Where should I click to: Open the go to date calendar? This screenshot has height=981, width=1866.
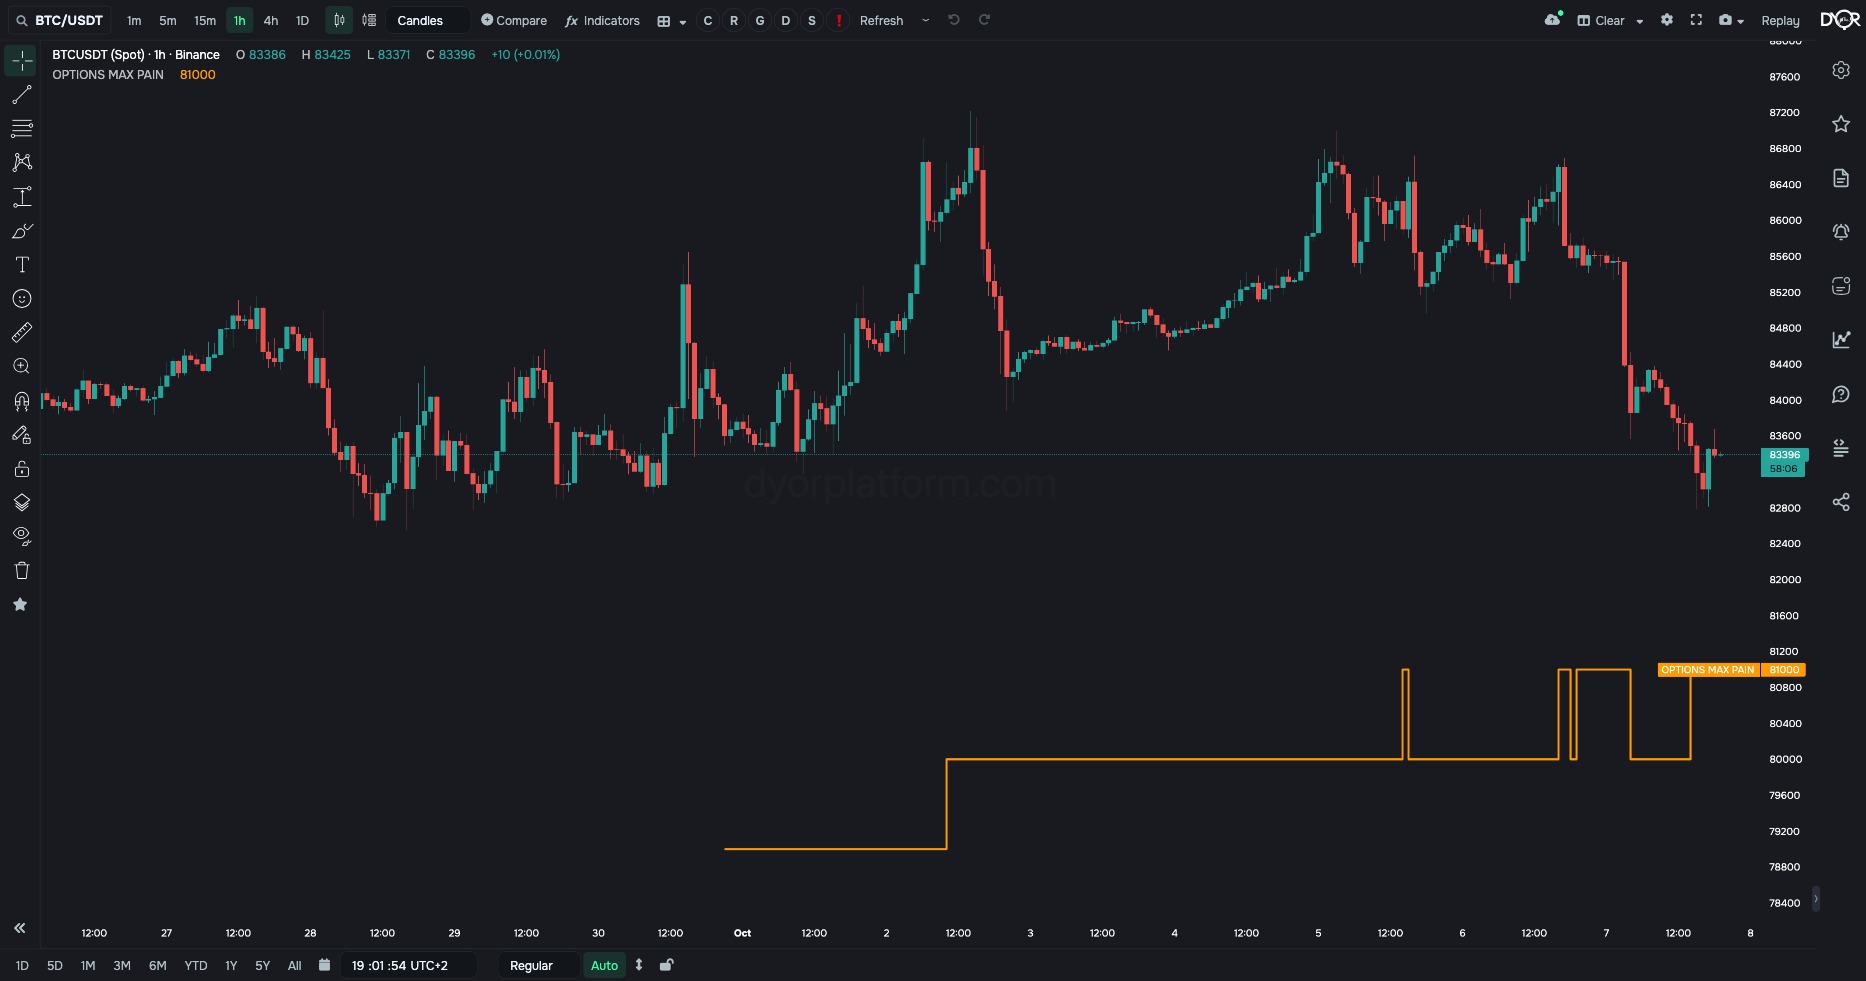click(x=324, y=965)
